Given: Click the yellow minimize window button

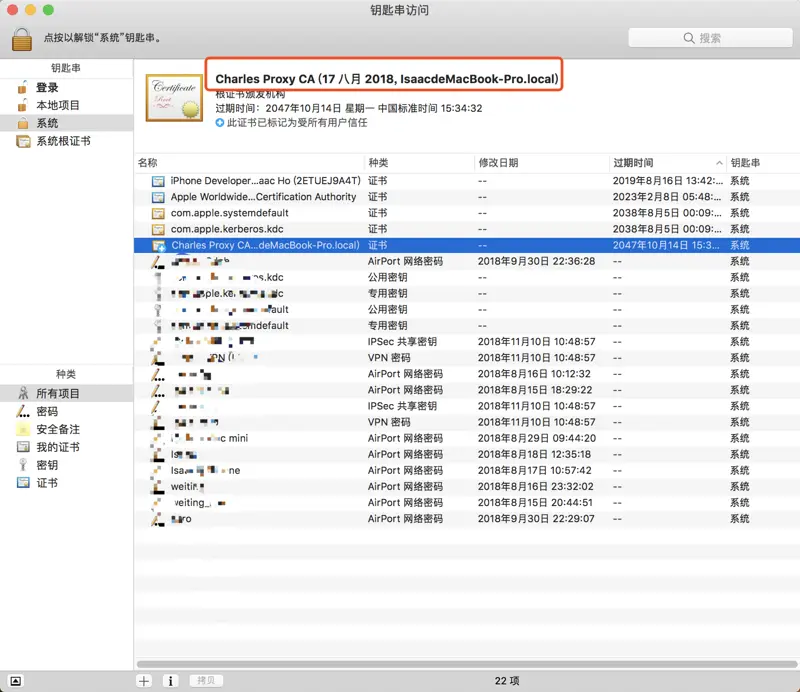Looking at the screenshot, I should tap(30, 10).
